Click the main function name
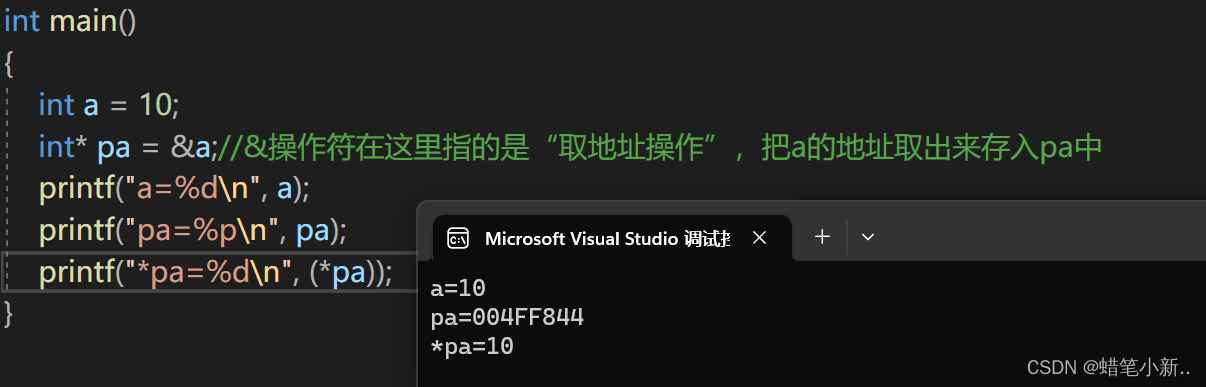Image resolution: width=1206 pixels, height=387 pixels. pyautogui.click(x=83, y=21)
